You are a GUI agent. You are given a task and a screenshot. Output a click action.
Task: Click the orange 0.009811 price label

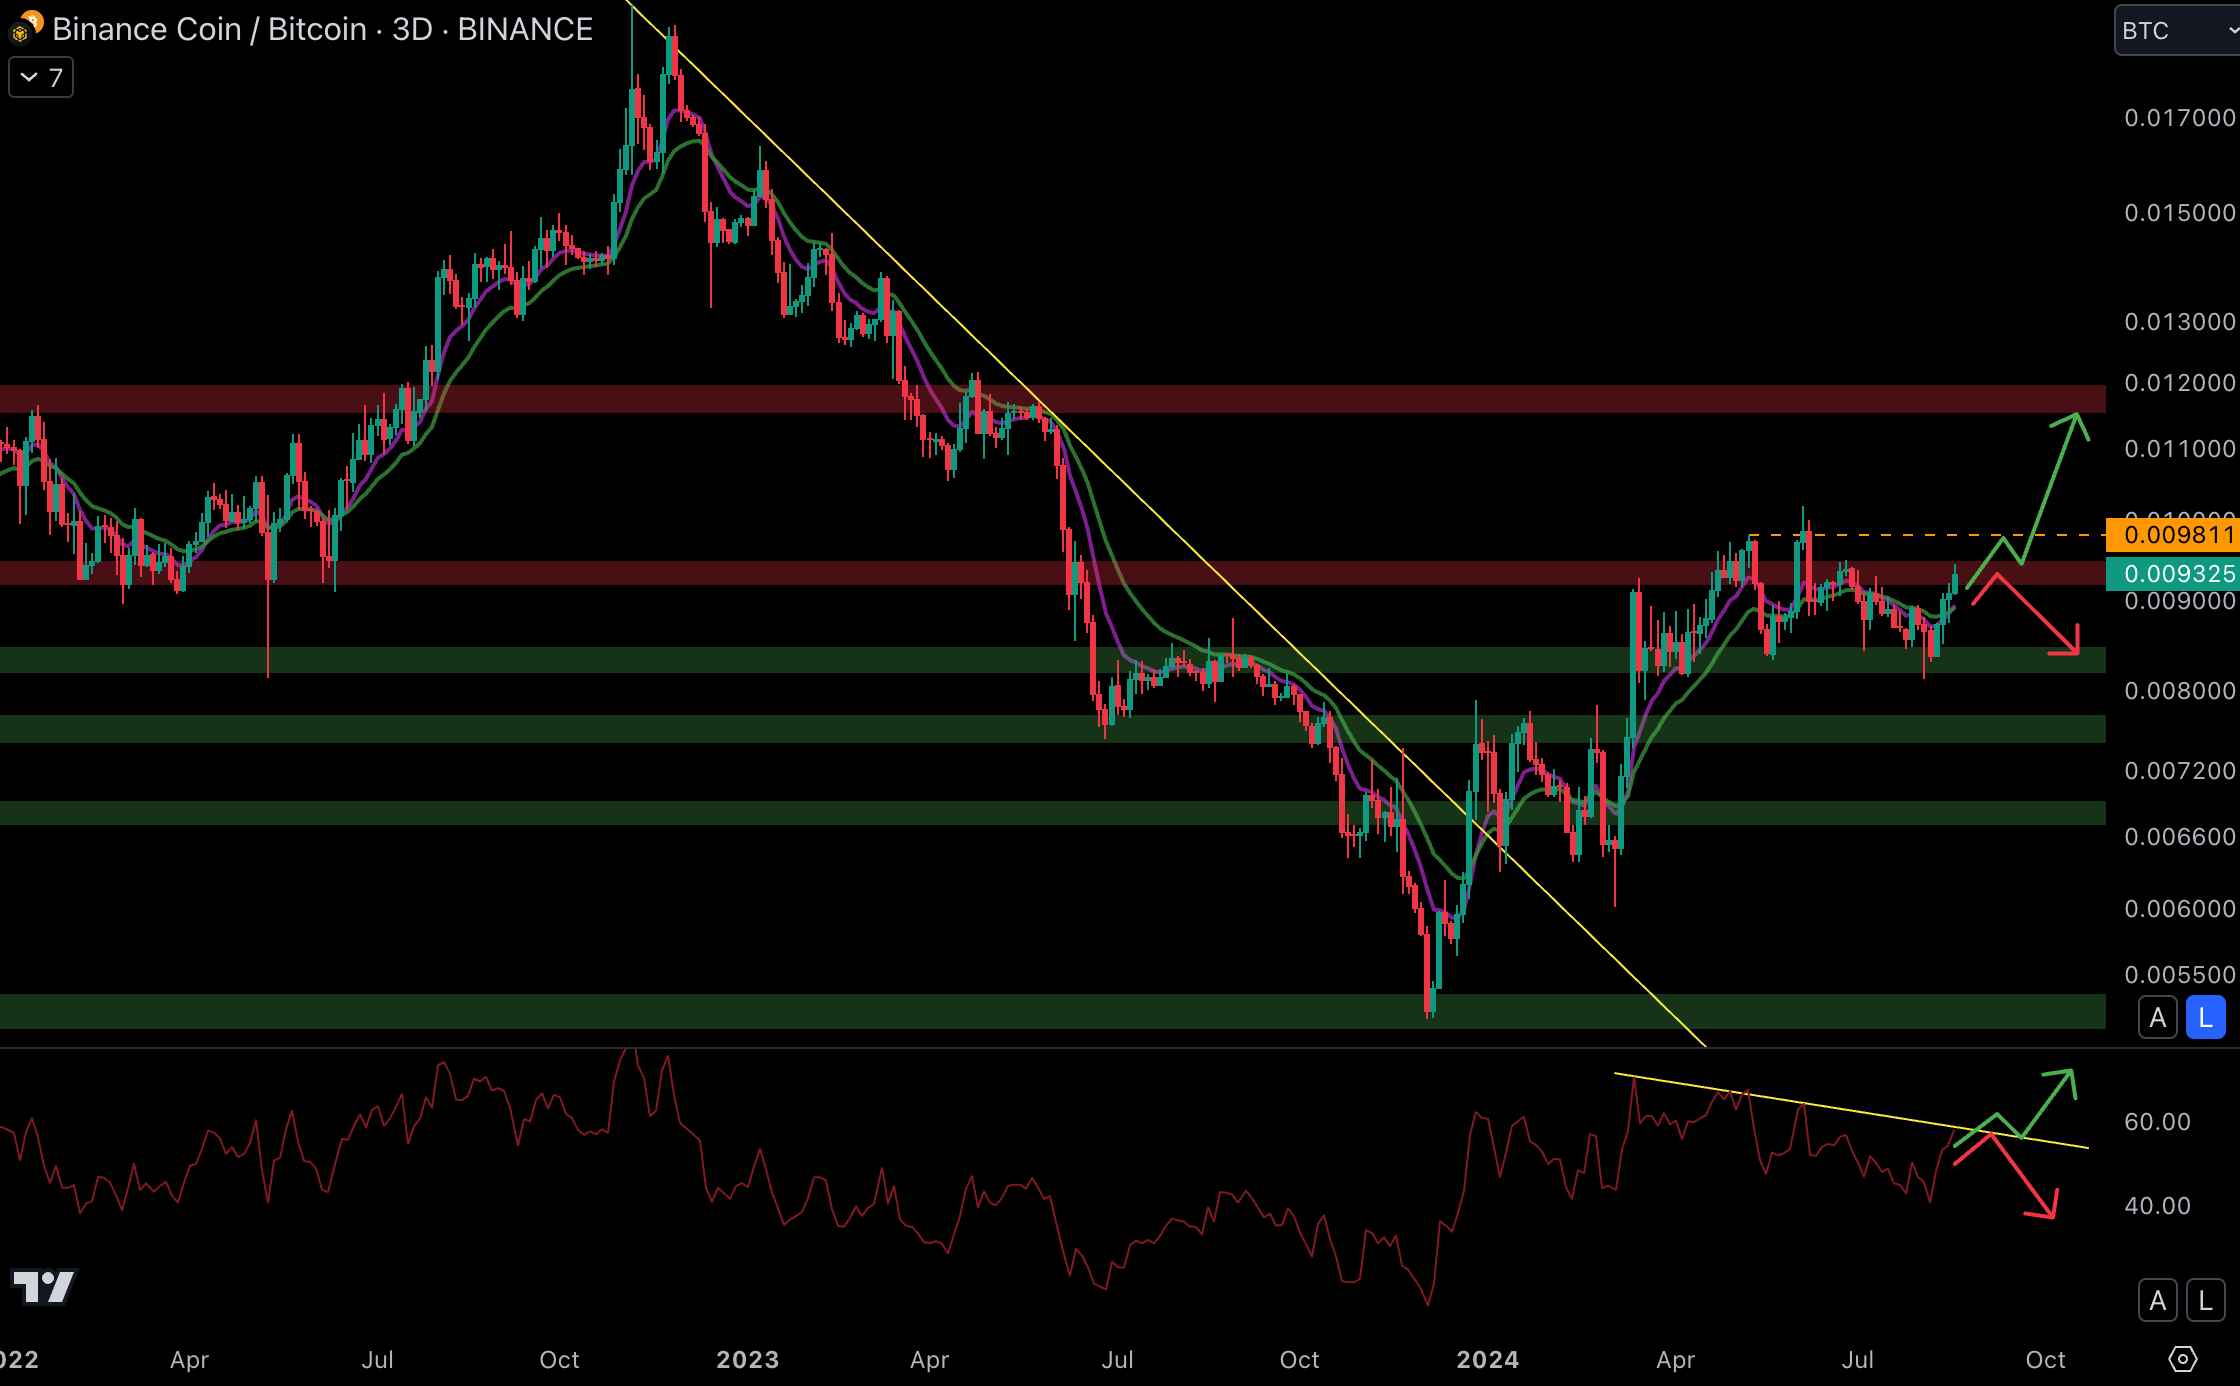(x=2171, y=535)
